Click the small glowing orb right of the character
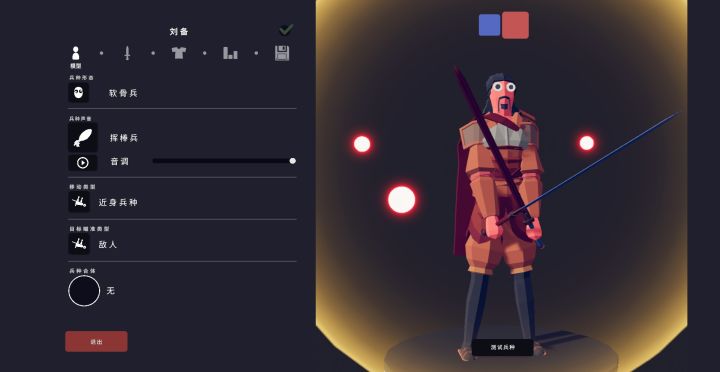This screenshot has width=720, height=372. click(x=586, y=143)
